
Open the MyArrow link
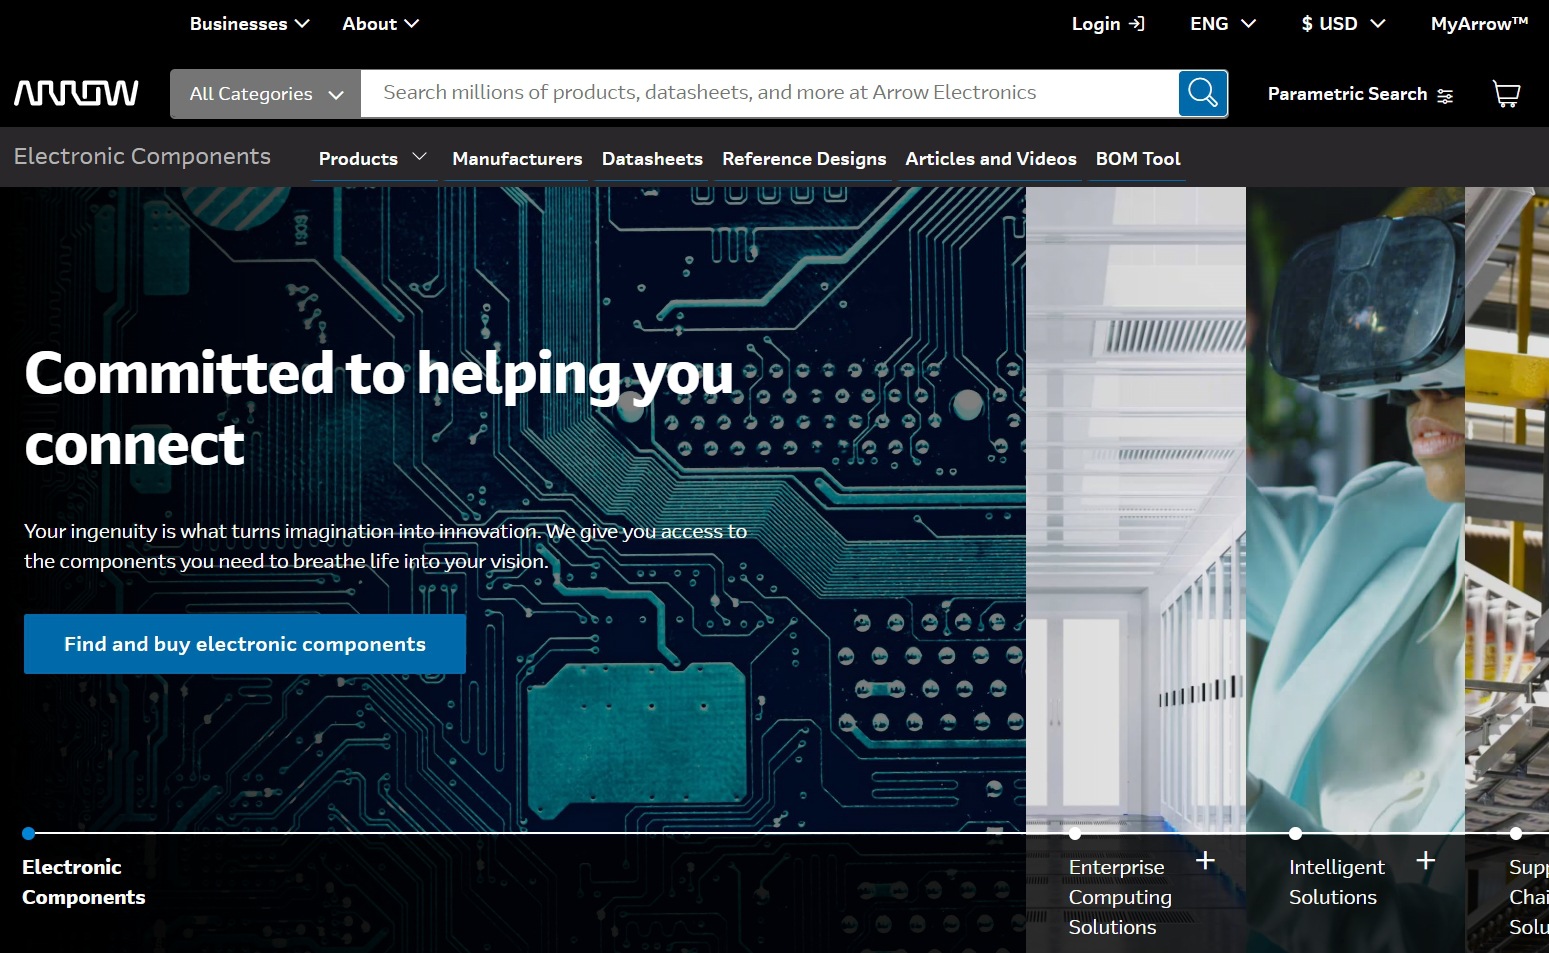coord(1479,23)
